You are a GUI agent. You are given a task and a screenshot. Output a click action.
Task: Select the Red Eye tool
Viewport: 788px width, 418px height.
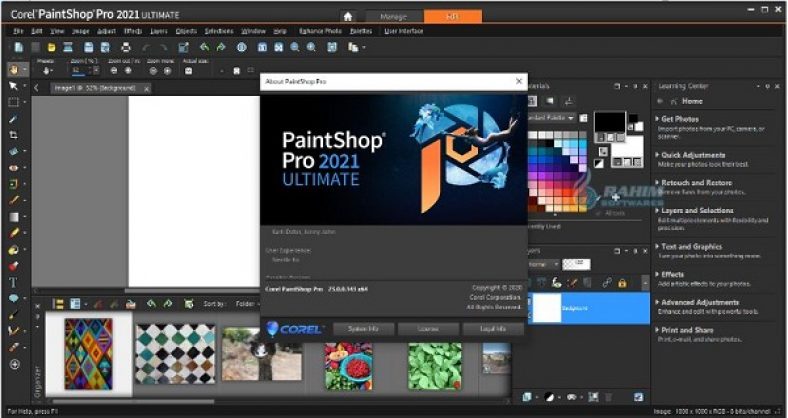pyautogui.click(x=14, y=167)
